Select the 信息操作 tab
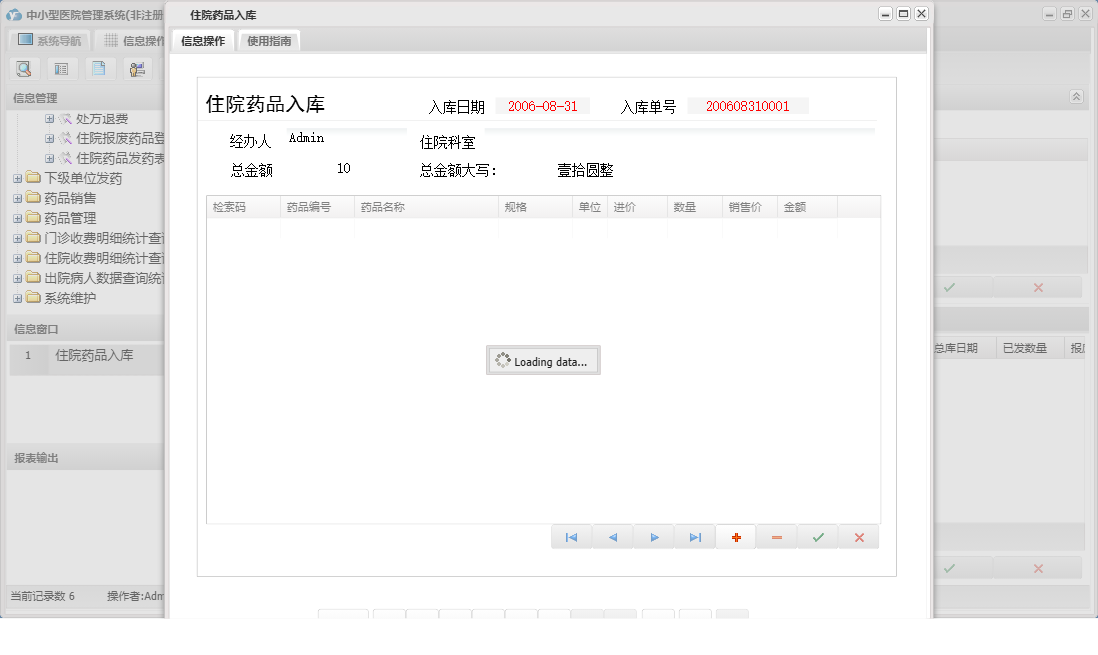The width and height of the screenshot is (1098, 655). [203, 40]
